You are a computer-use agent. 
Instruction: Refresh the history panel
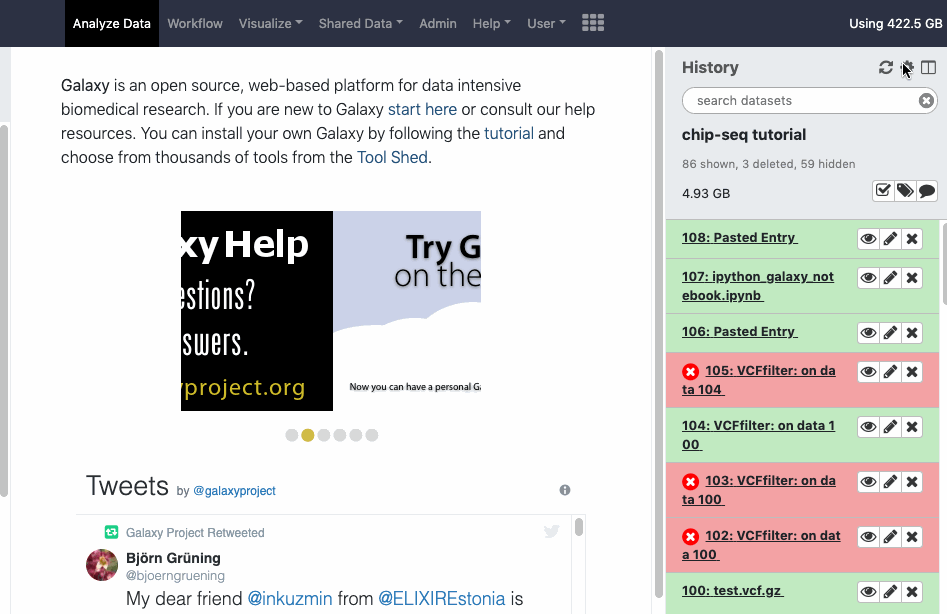885,68
